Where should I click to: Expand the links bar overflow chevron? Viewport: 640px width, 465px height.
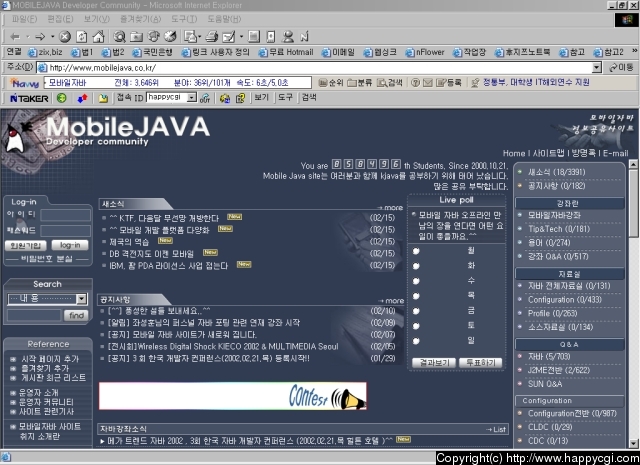(634, 51)
